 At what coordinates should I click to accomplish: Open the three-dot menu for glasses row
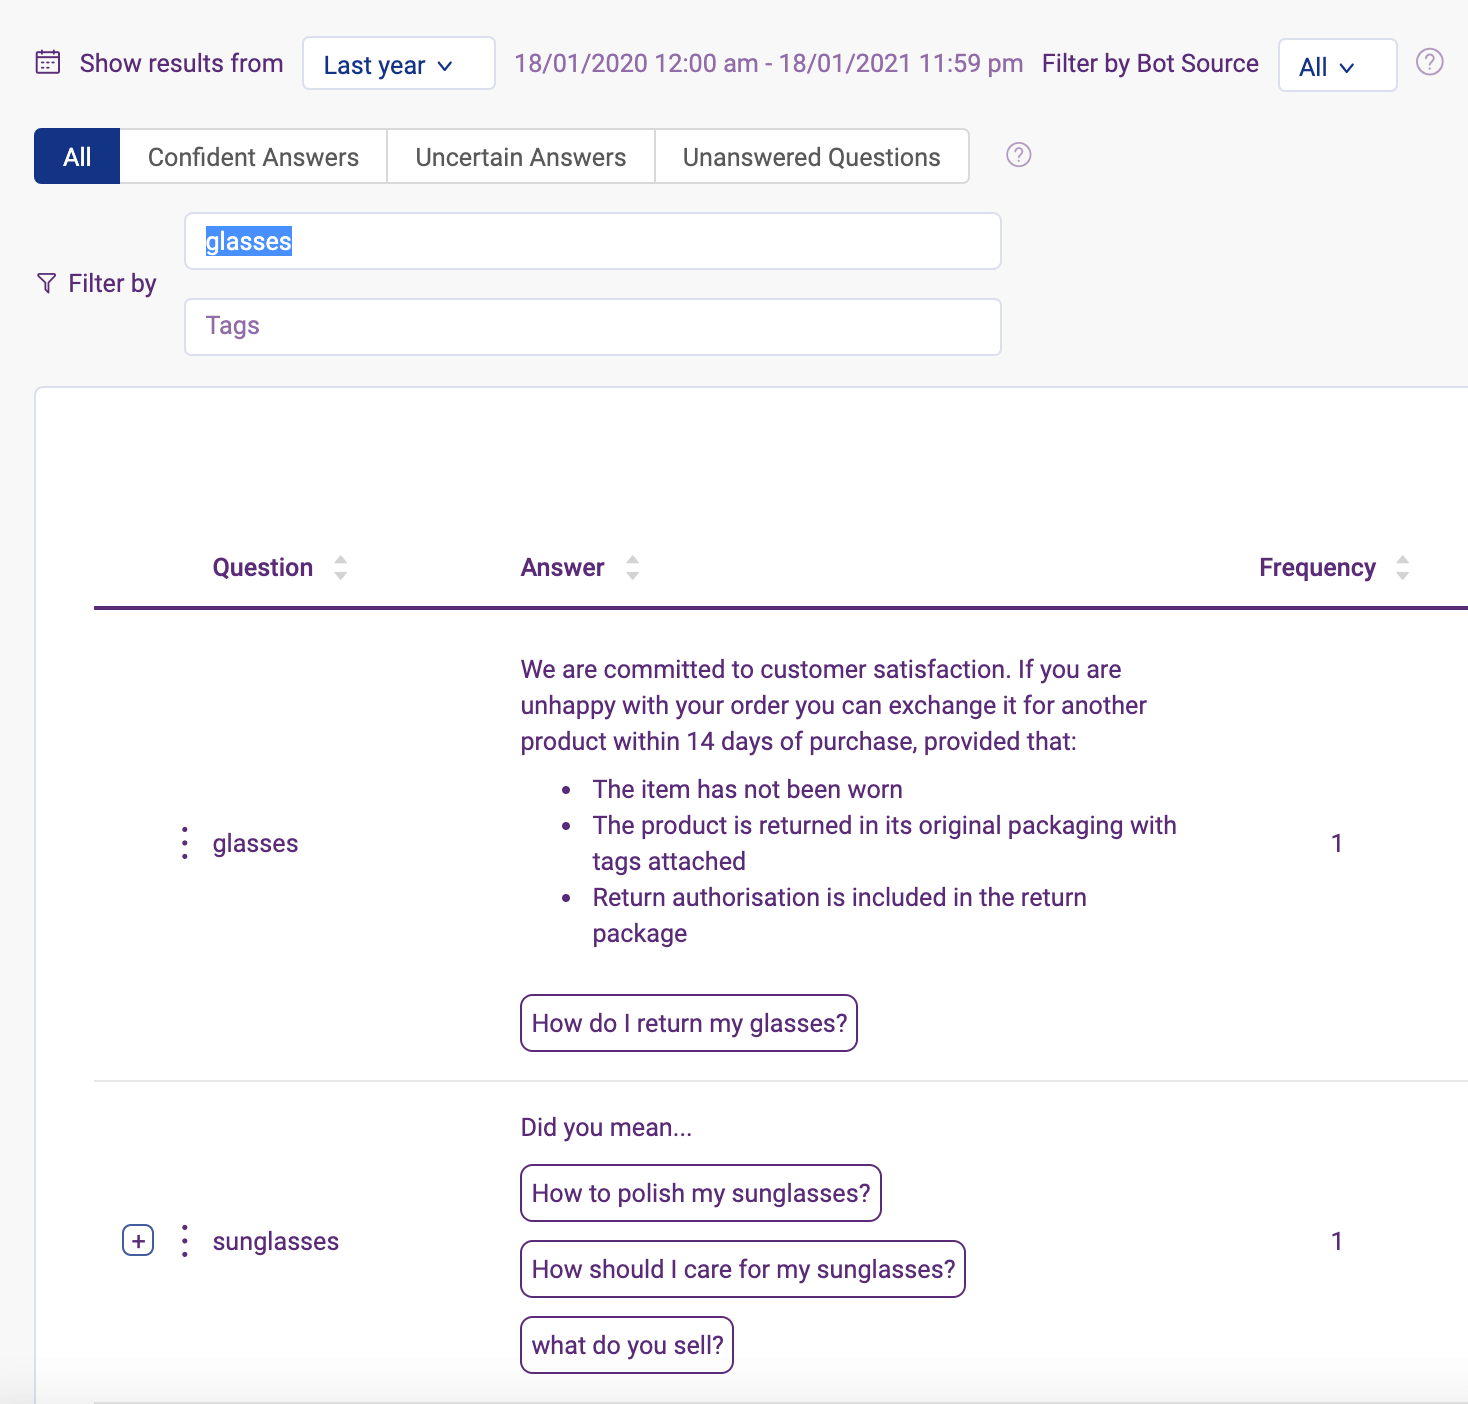185,843
